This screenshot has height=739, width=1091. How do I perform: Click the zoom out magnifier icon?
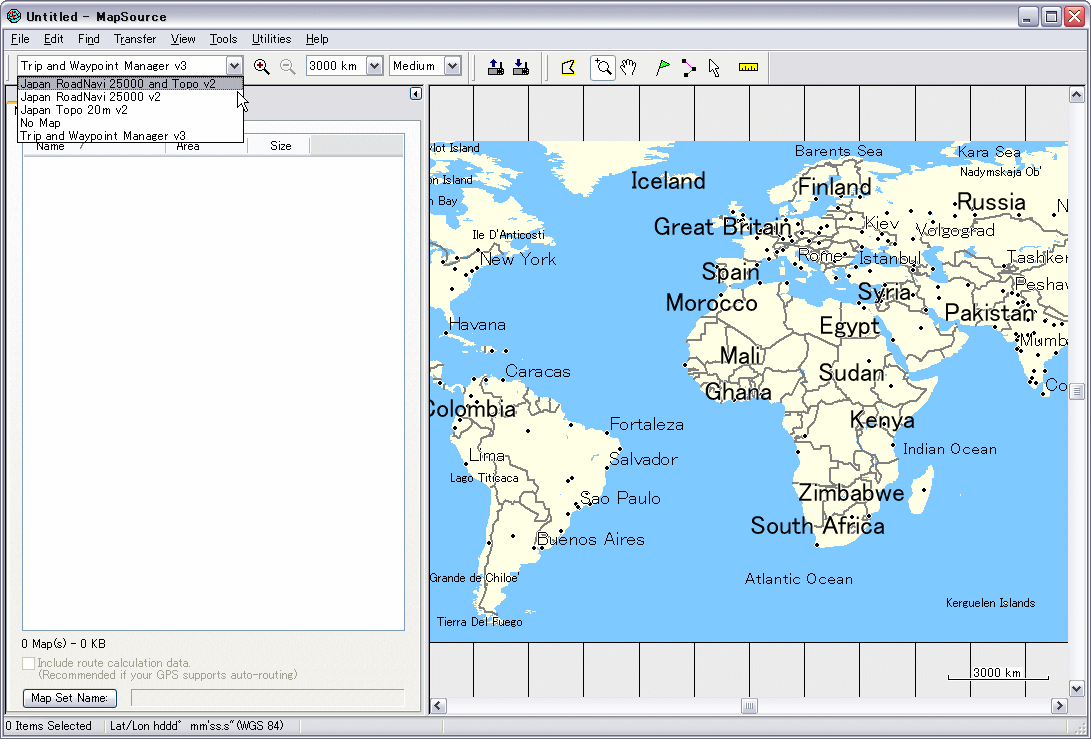(x=287, y=66)
